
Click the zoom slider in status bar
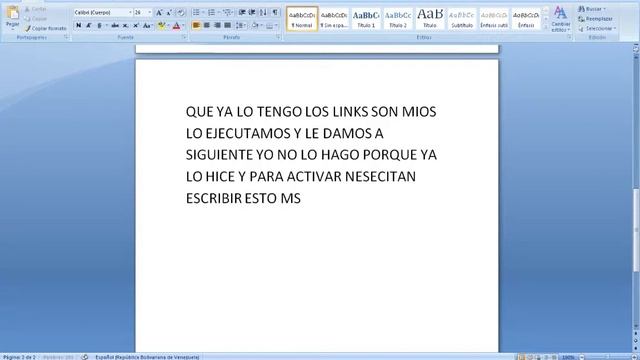click(x=608, y=357)
